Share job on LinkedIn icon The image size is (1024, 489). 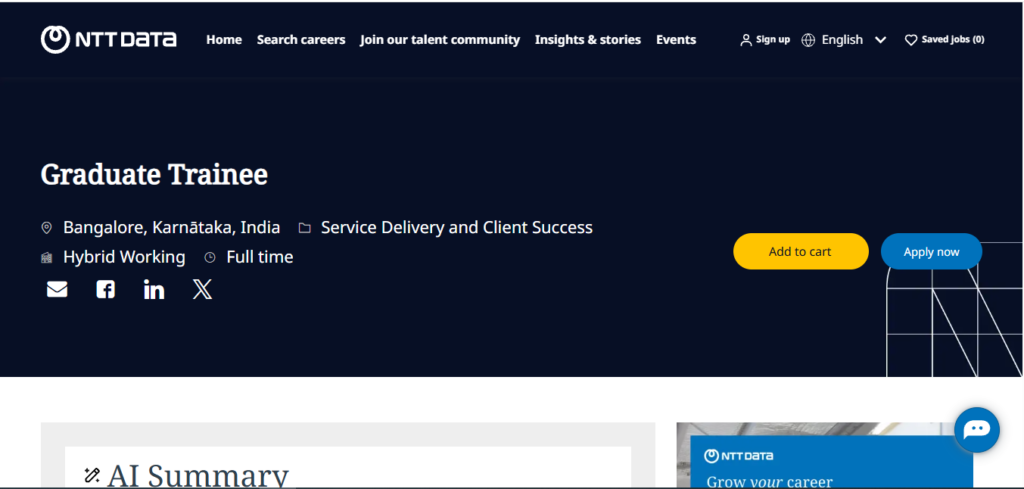pos(154,289)
